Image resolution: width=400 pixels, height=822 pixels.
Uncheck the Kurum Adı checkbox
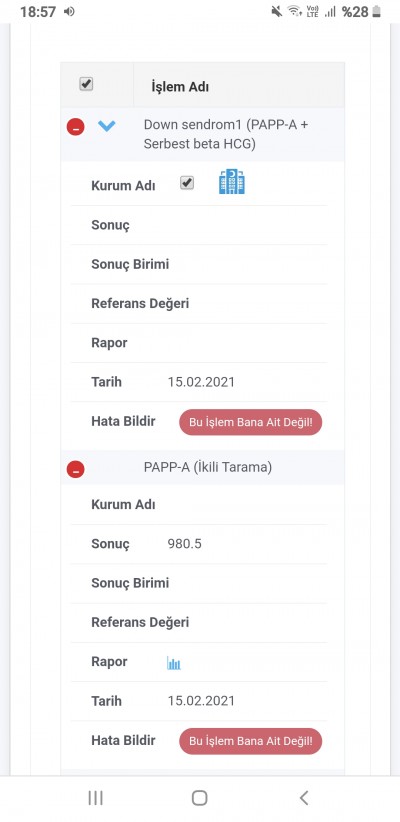coord(187,182)
